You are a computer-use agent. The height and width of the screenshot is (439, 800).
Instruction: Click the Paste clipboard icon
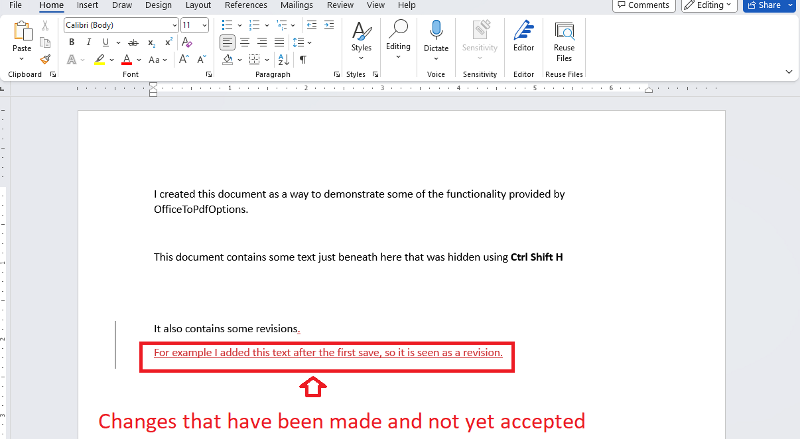tap(22, 31)
